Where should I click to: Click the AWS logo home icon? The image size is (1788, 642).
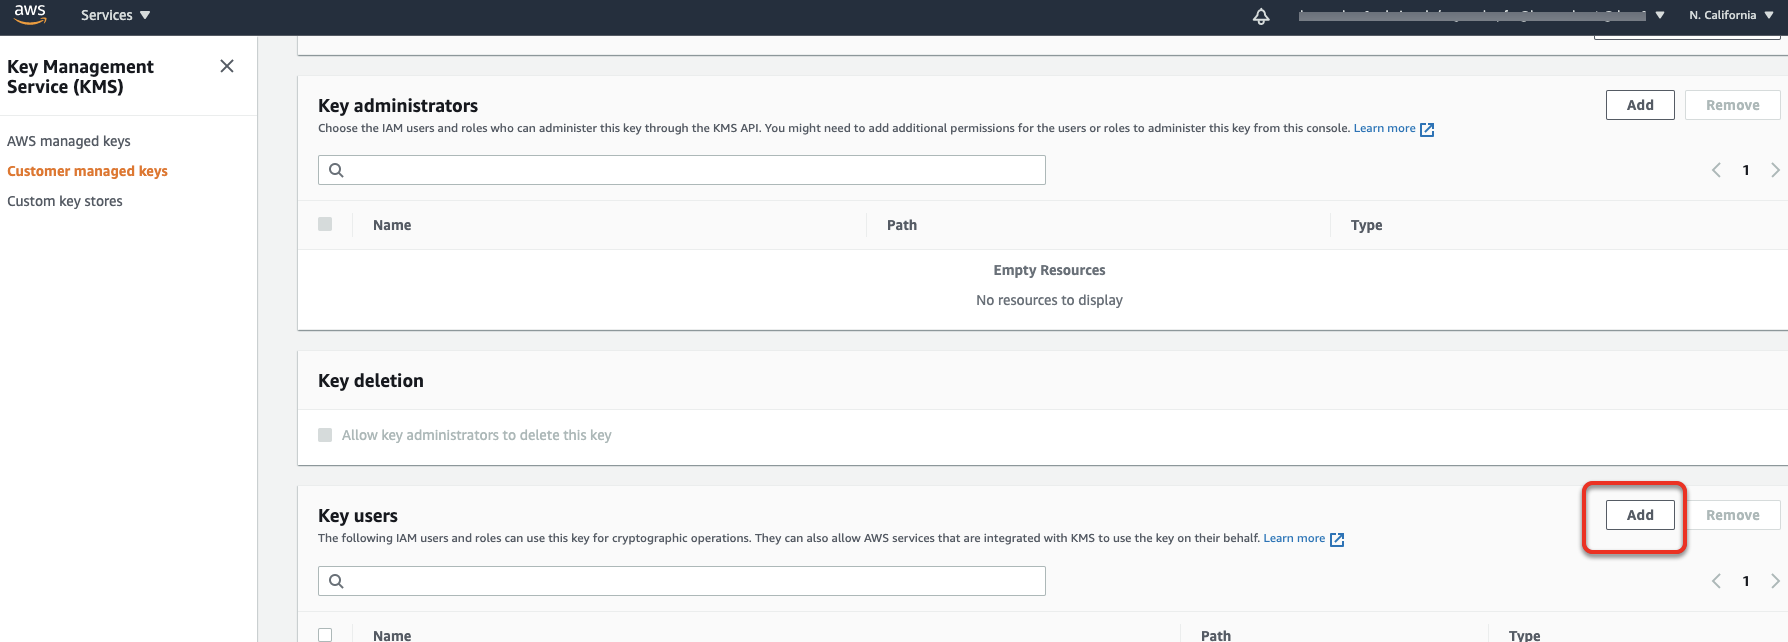(30, 14)
